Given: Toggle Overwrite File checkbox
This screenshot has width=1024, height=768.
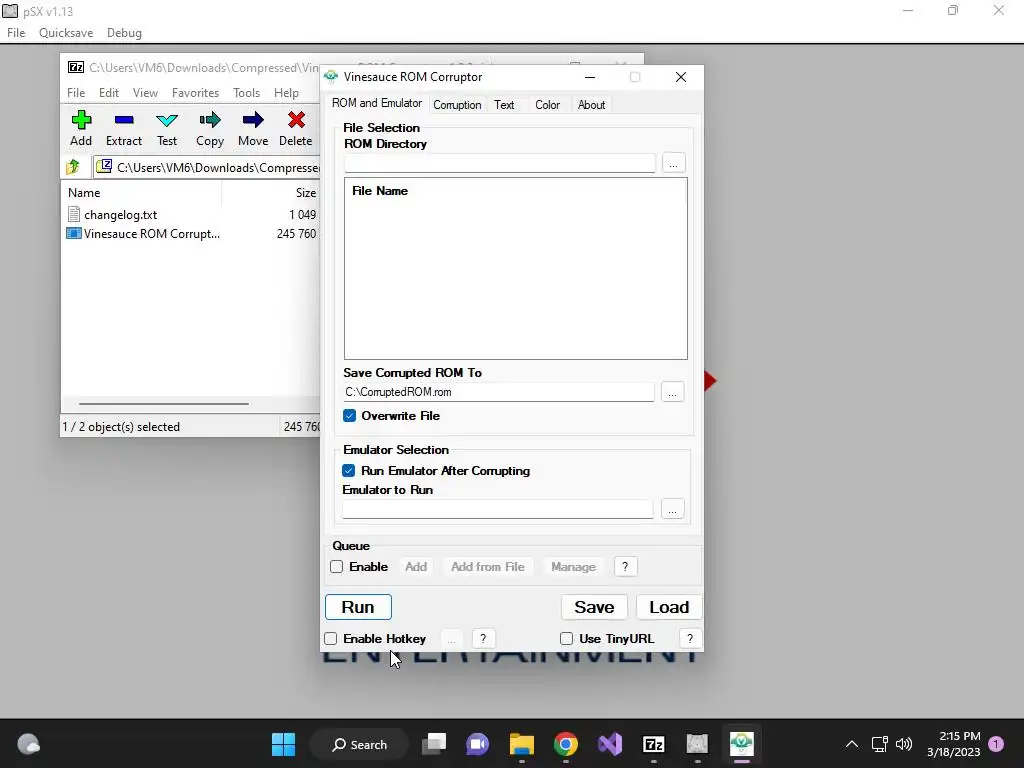Looking at the screenshot, I should [349, 416].
